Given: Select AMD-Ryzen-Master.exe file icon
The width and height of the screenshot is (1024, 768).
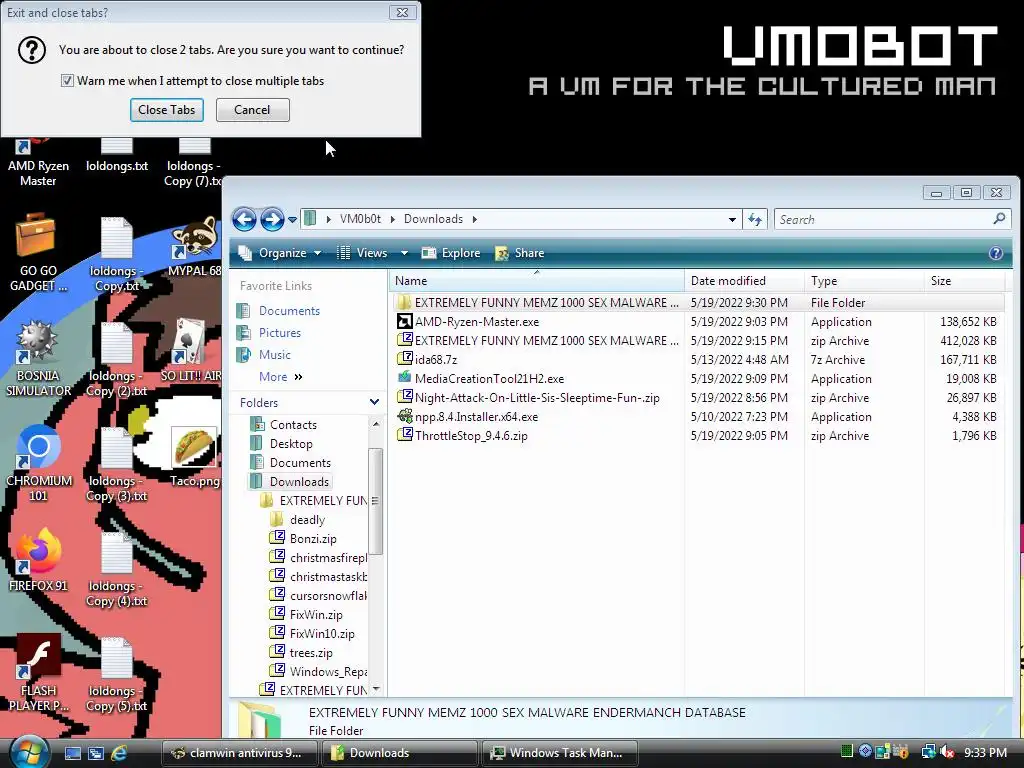Looking at the screenshot, I should tap(404, 321).
